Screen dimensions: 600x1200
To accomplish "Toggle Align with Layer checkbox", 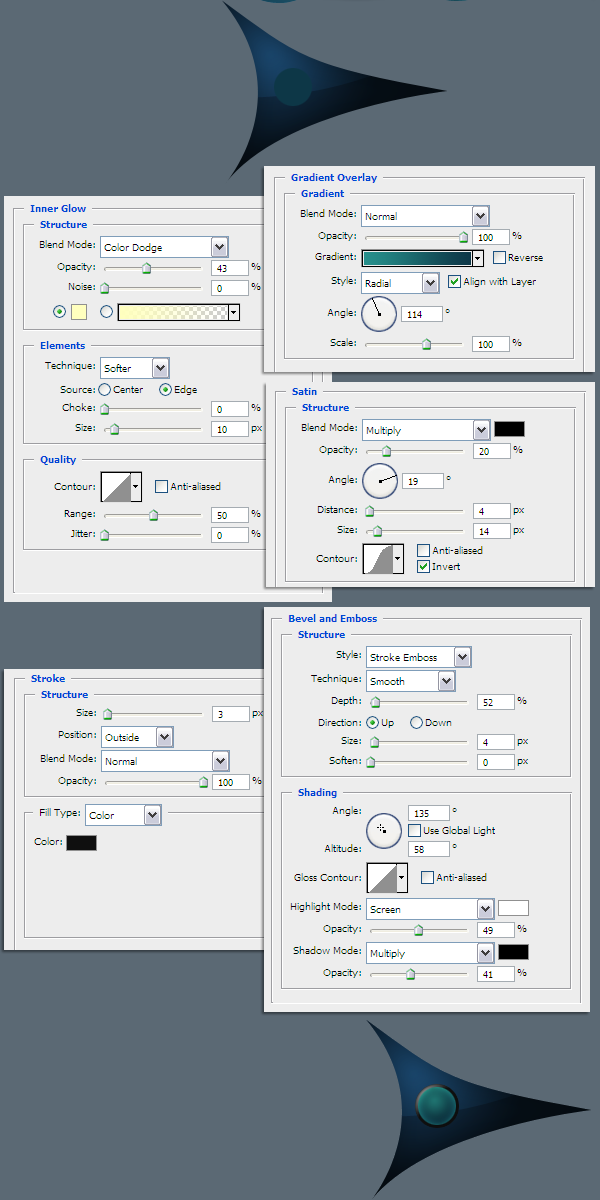I will tap(454, 282).
